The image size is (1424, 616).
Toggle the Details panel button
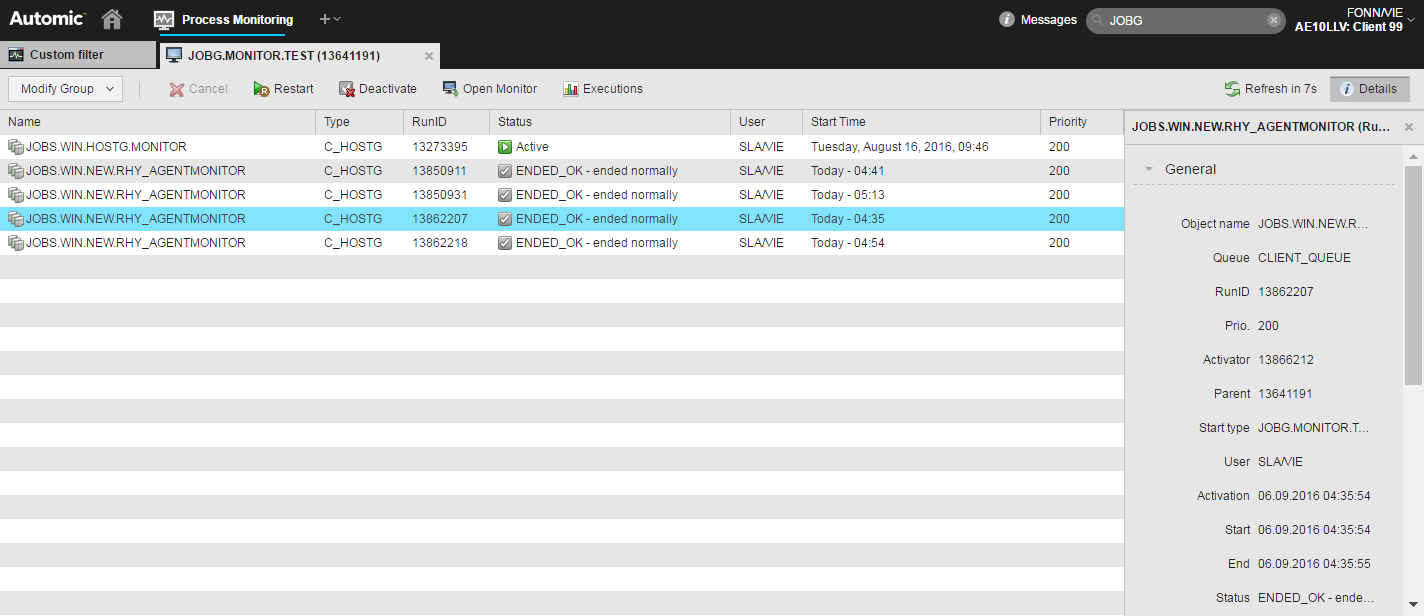[1369, 88]
